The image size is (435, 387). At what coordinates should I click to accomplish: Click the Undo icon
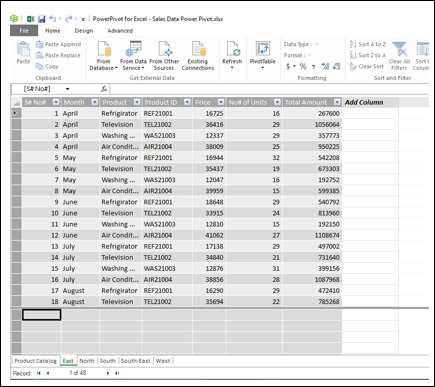[x=53, y=19]
